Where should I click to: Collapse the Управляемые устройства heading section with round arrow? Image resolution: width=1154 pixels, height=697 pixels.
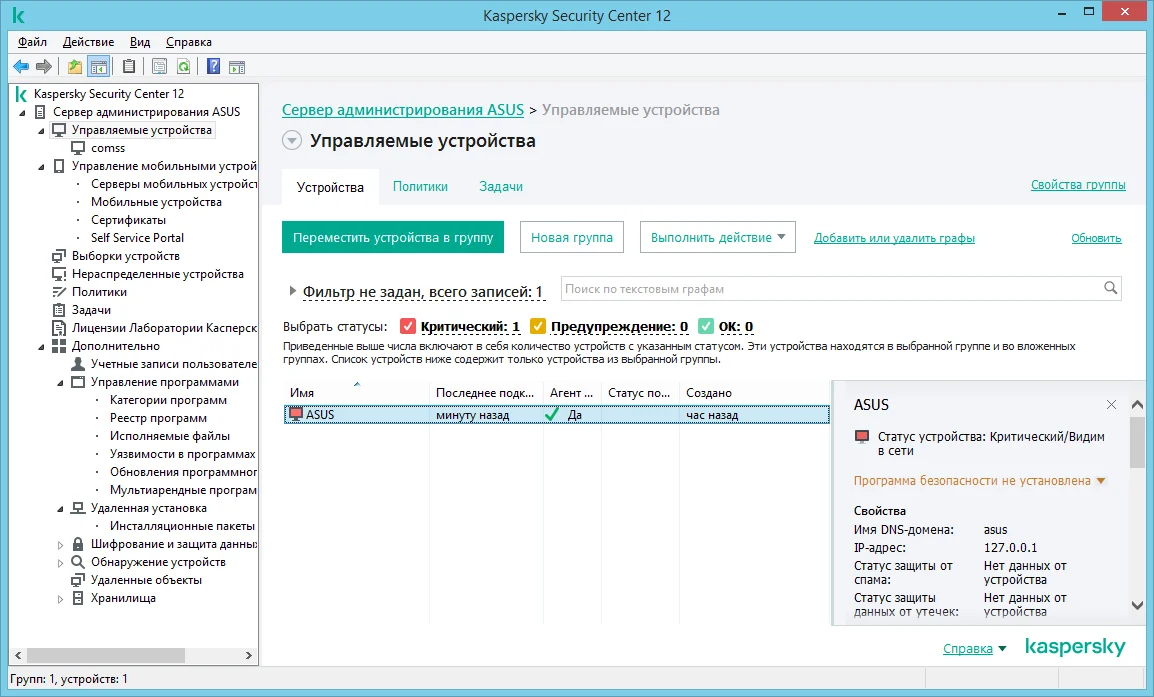point(292,141)
